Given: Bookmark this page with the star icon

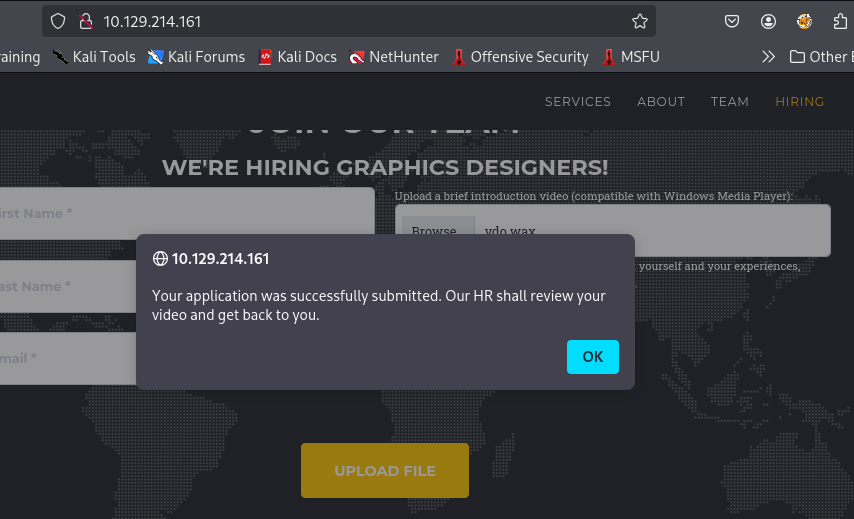Looking at the screenshot, I should tap(640, 21).
